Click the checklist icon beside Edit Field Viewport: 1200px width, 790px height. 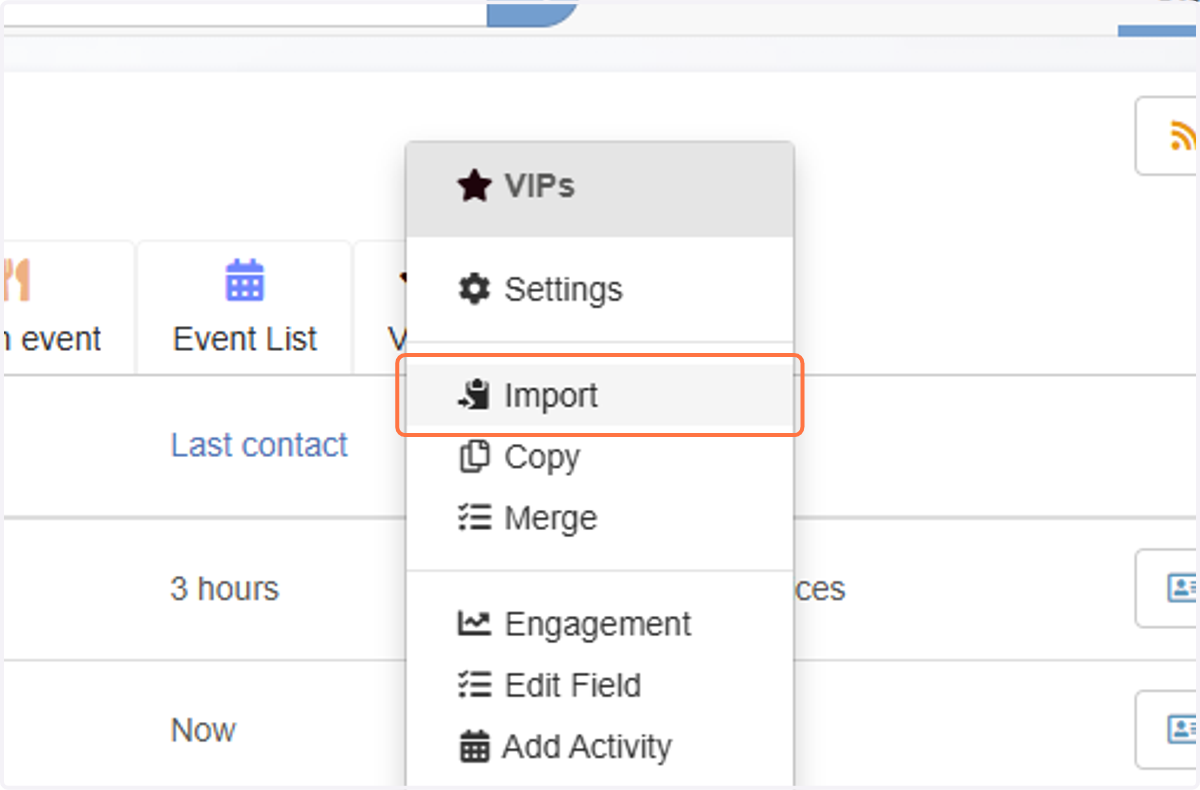click(x=474, y=685)
